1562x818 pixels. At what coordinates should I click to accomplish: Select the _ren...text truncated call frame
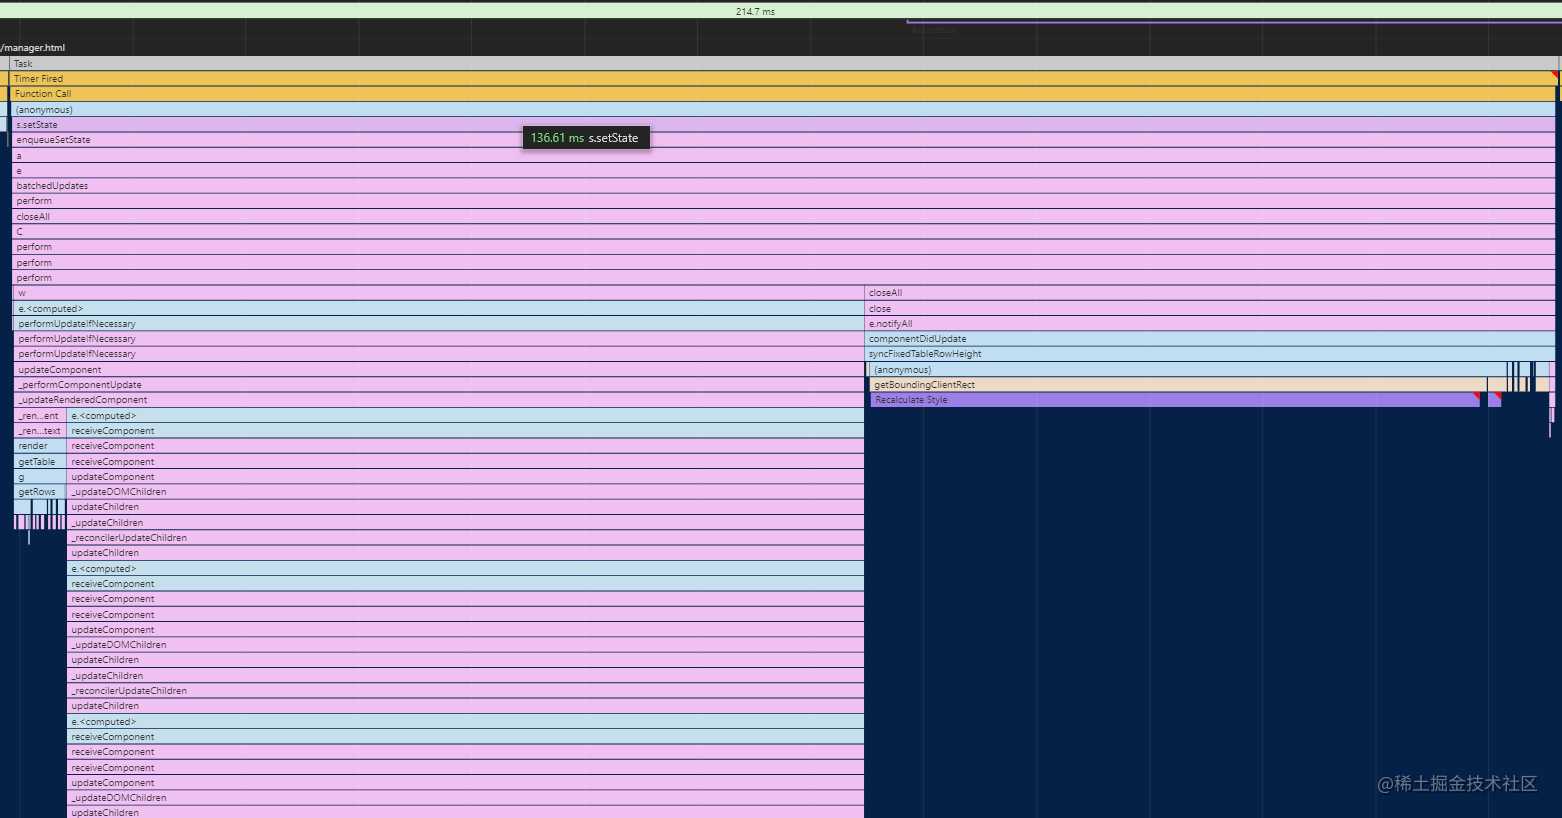(x=40, y=431)
